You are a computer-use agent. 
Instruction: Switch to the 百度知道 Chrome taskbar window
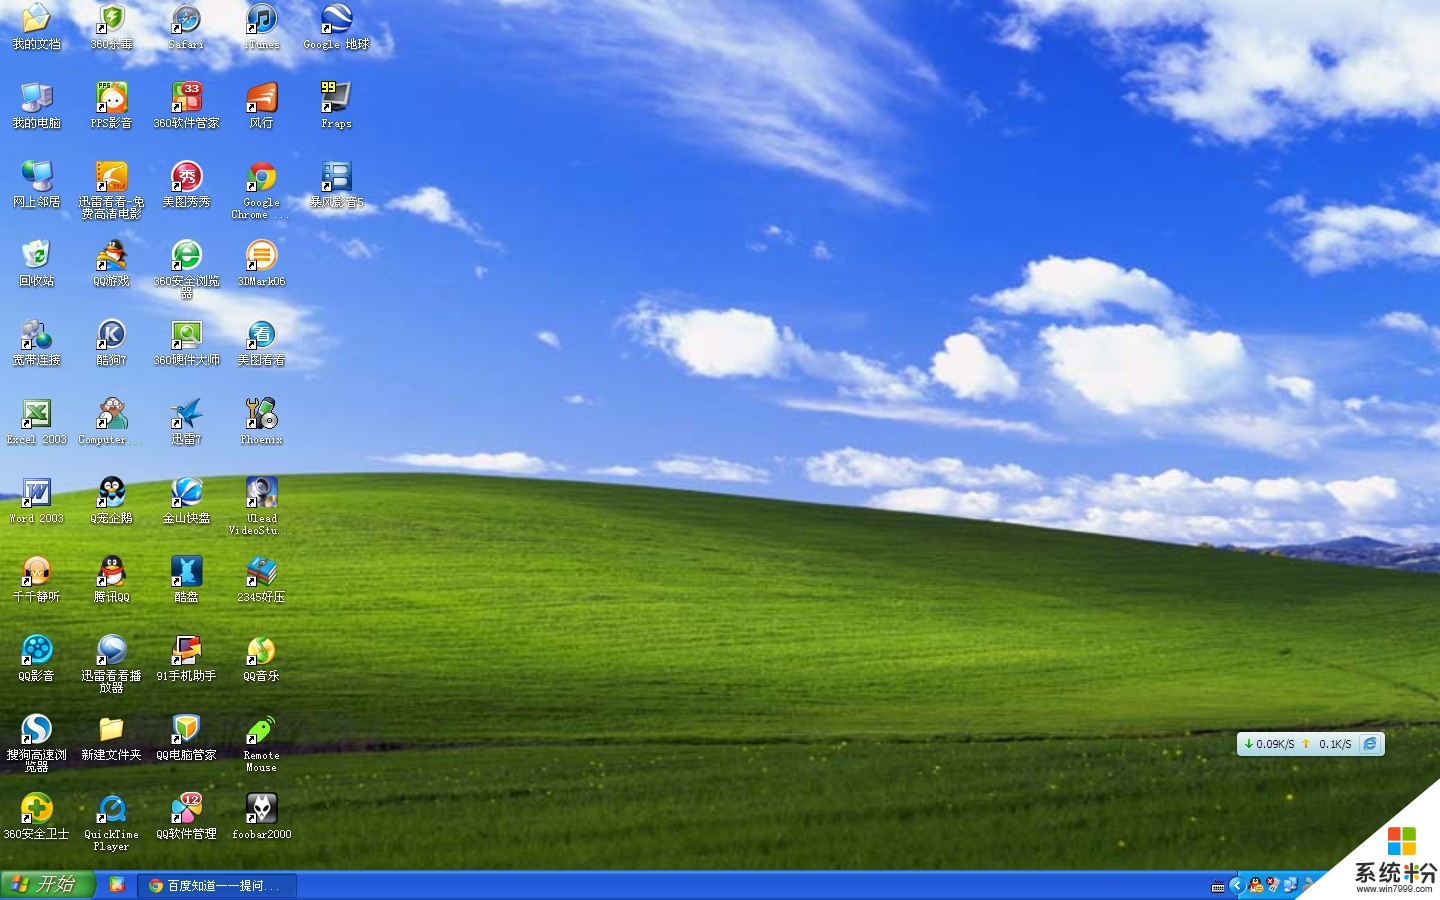coord(217,885)
